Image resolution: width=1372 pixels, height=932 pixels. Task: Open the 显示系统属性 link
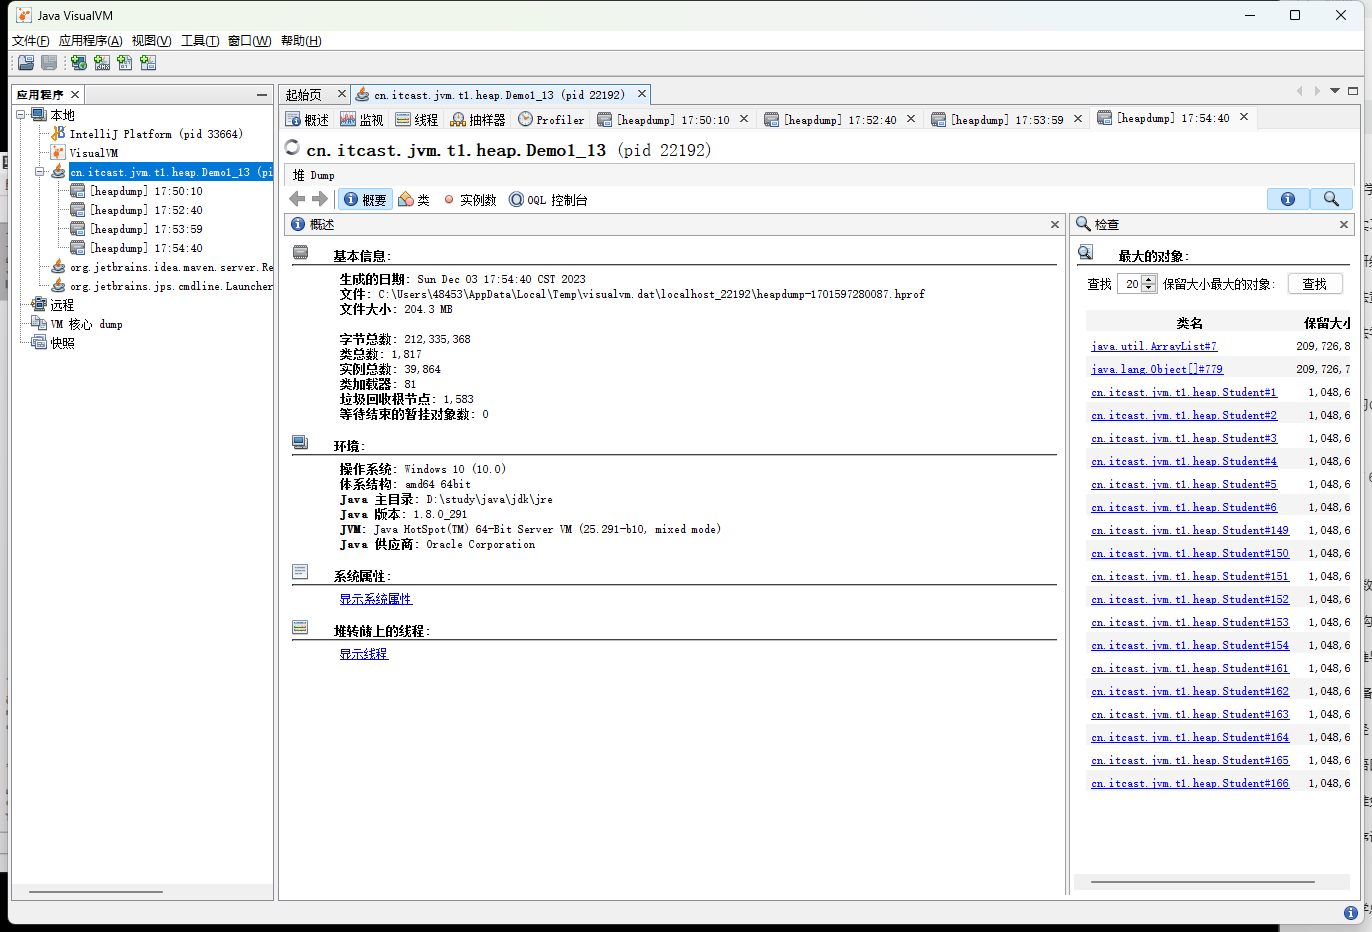376,599
